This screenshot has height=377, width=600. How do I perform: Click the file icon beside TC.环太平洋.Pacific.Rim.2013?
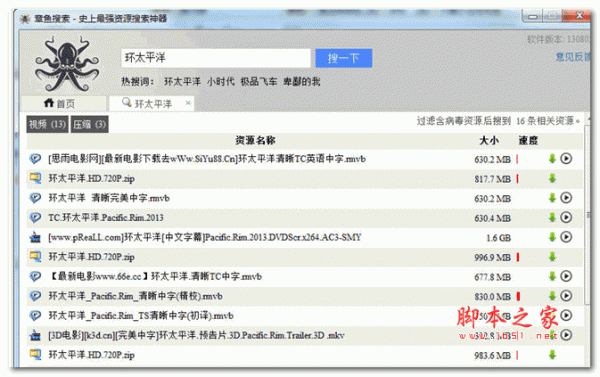(x=35, y=217)
